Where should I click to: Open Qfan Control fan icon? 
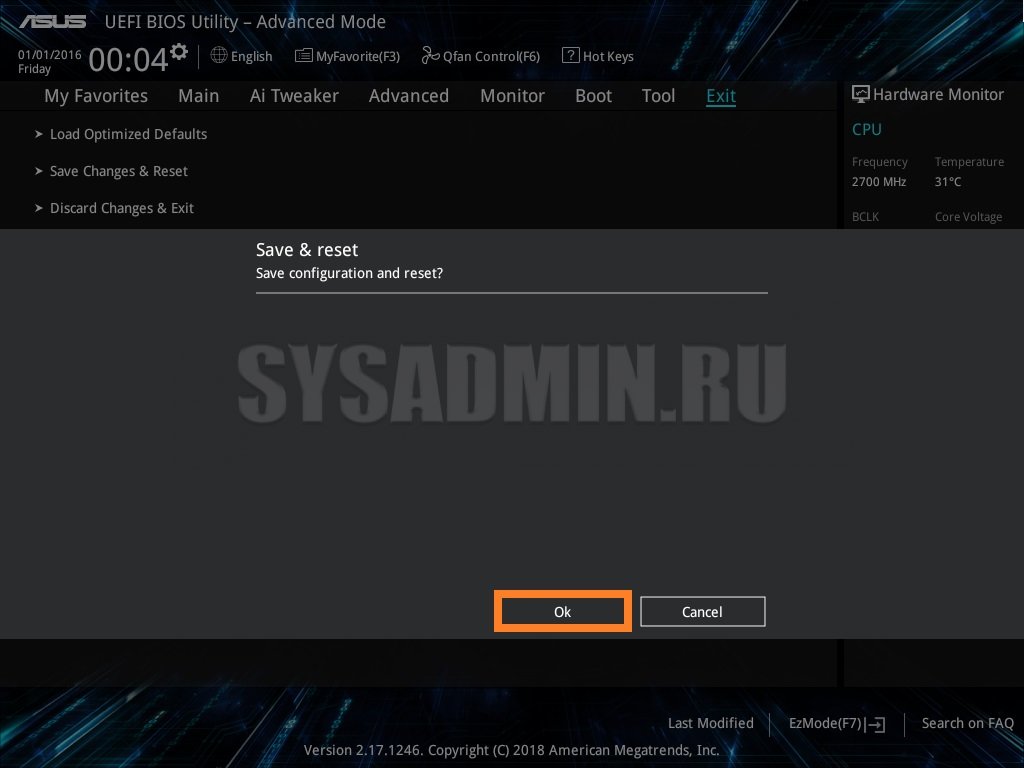[430, 56]
